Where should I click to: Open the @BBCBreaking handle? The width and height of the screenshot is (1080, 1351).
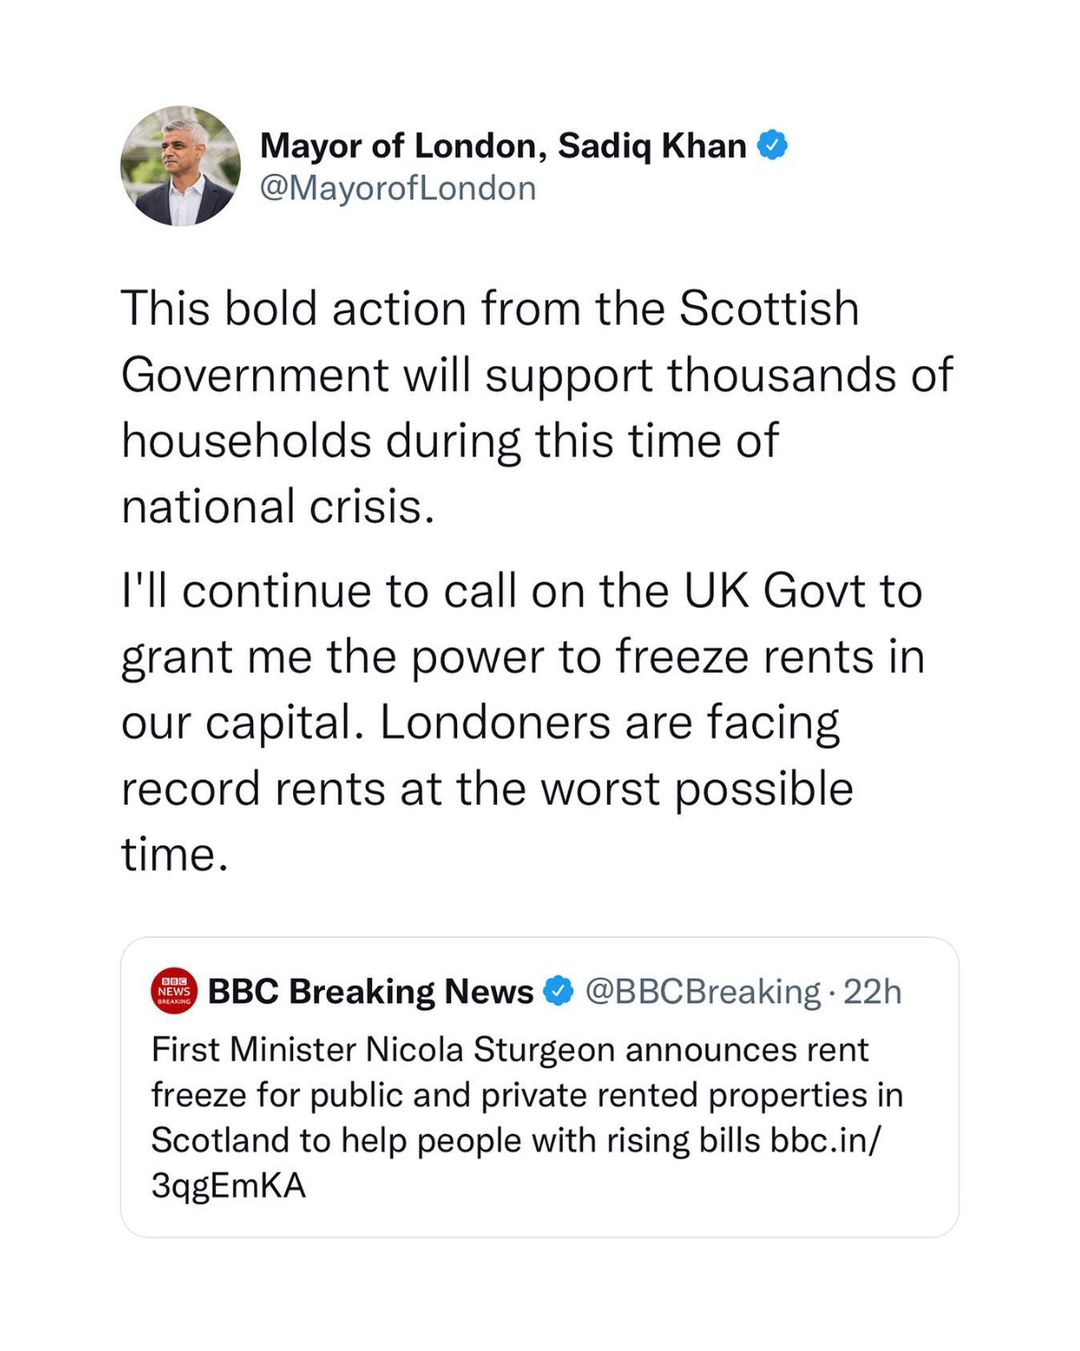(703, 991)
